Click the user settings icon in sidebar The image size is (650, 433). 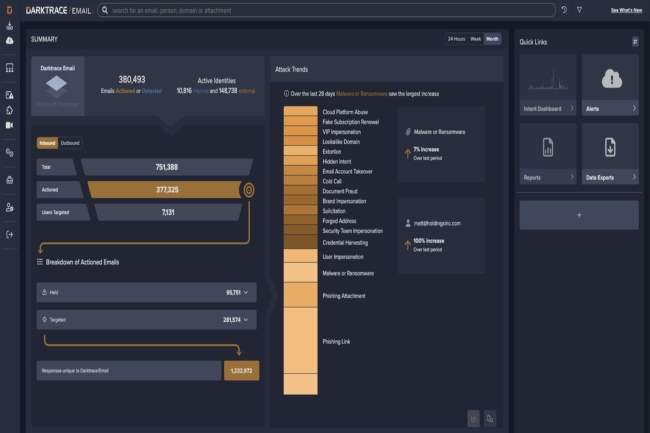pyautogui.click(x=9, y=207)
